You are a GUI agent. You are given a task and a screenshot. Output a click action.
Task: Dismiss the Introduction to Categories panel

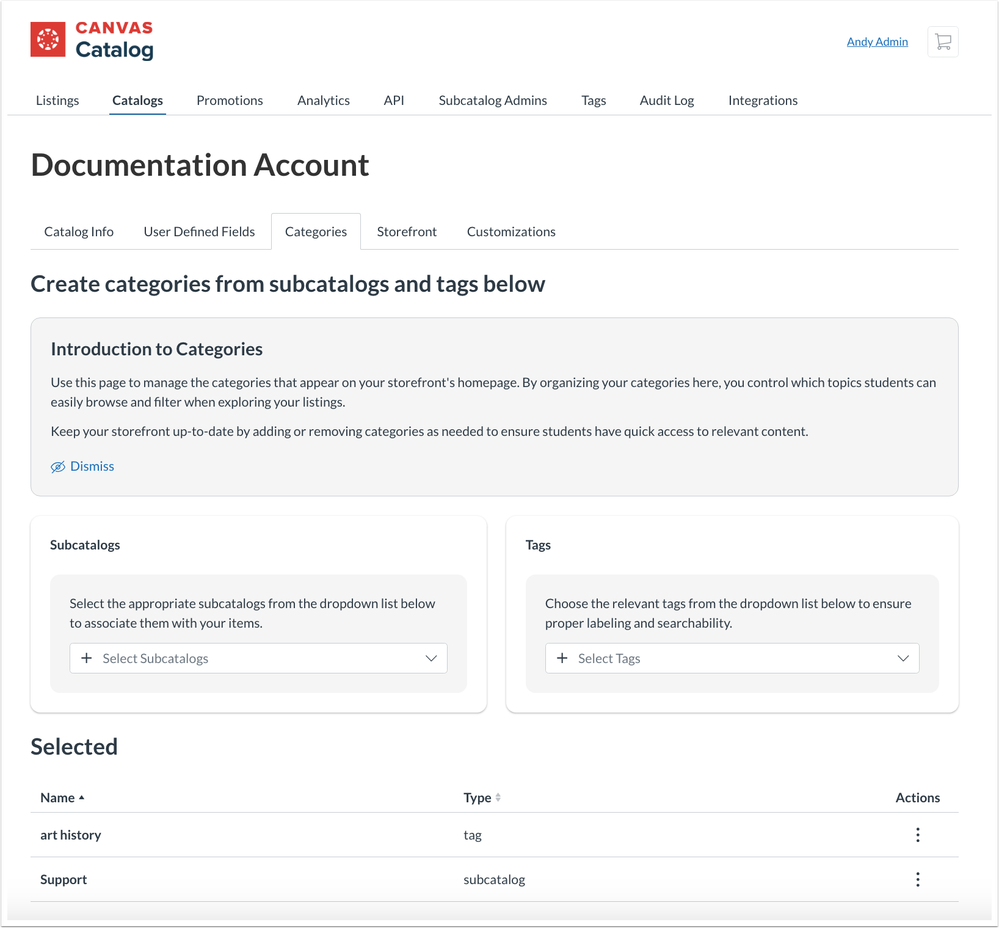83,466
